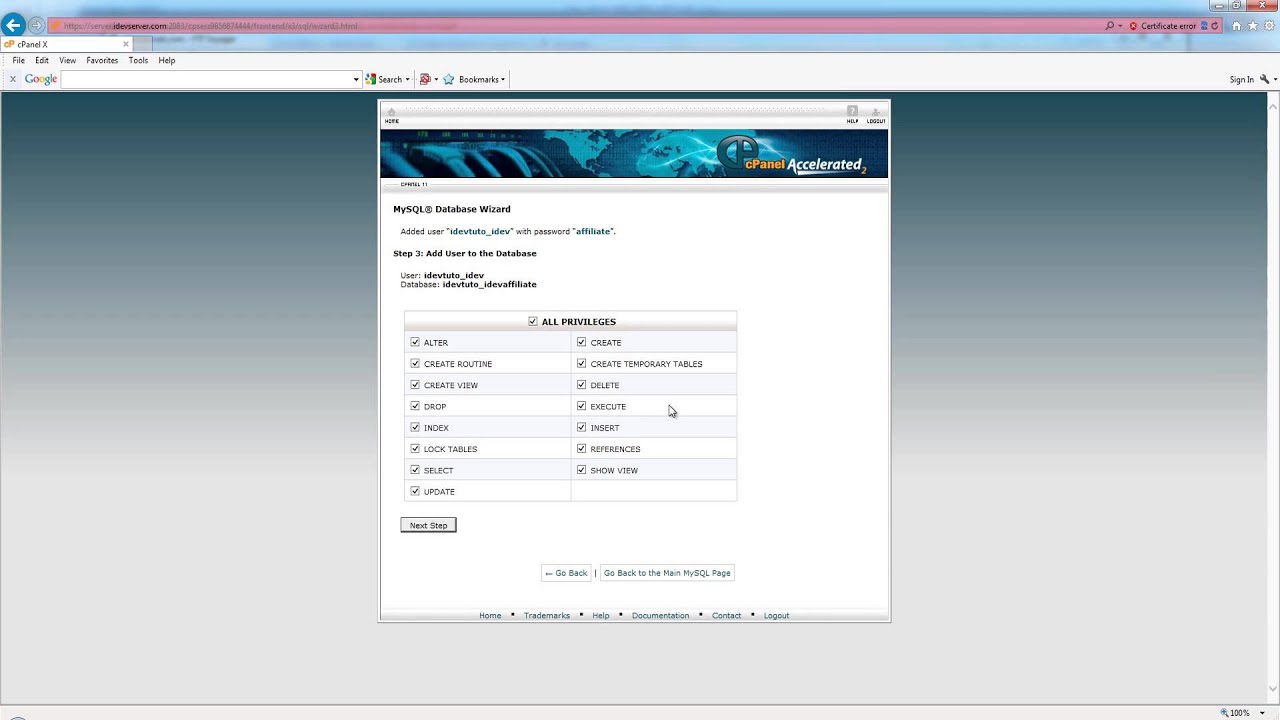Uncheck the ALTER privilege
The image size is (1280, 720).
coord(415,342)
